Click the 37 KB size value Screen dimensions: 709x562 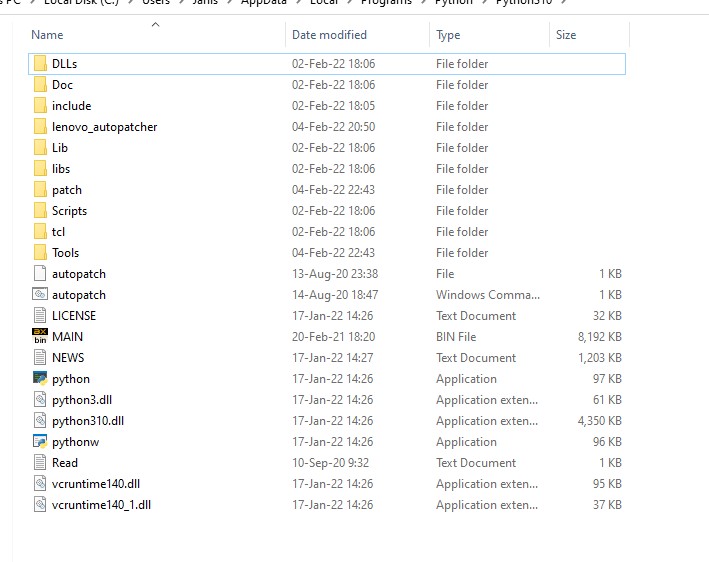607,505
